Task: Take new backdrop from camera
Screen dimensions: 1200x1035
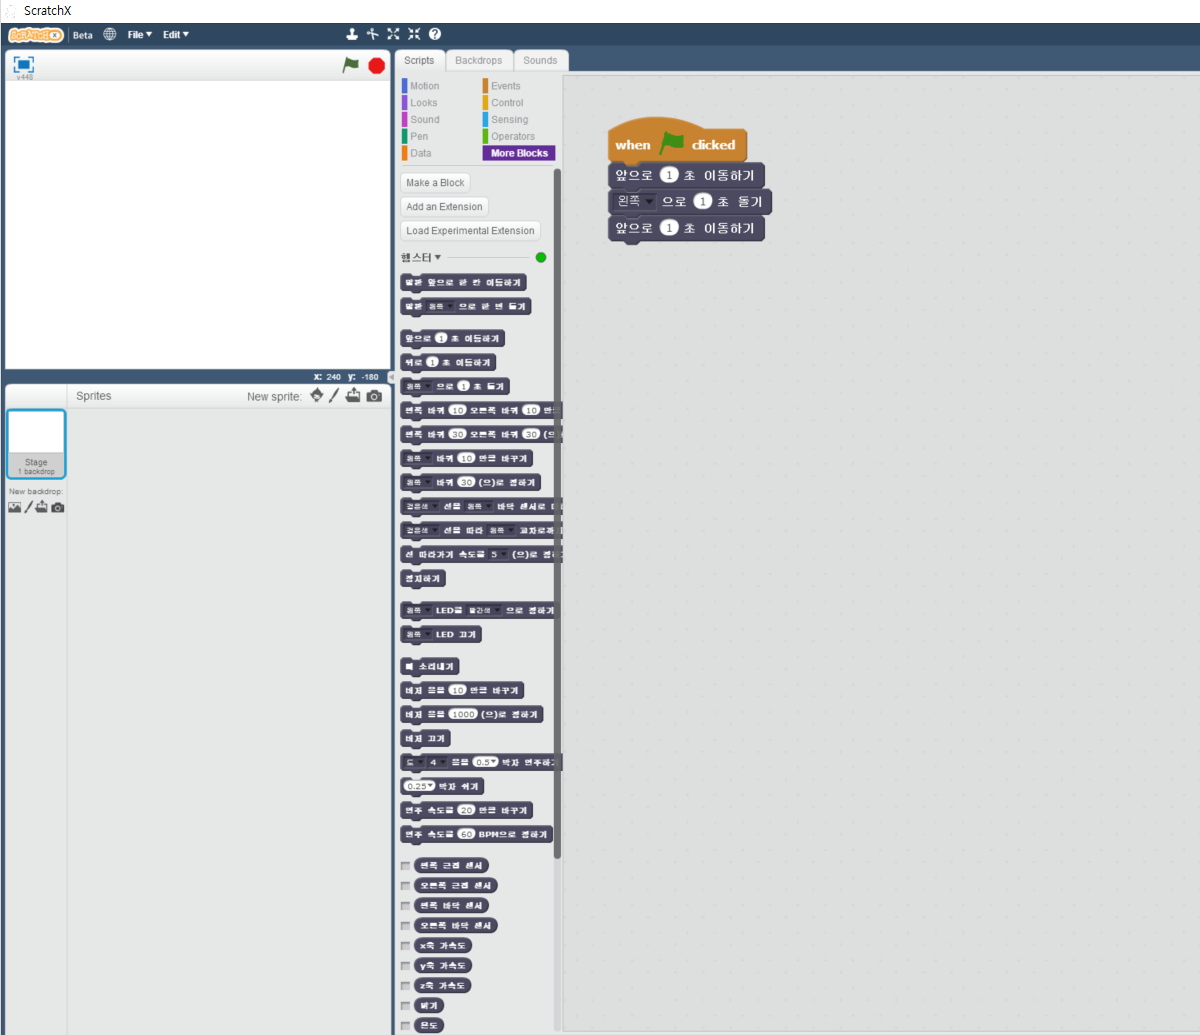Action: (58, 507)
